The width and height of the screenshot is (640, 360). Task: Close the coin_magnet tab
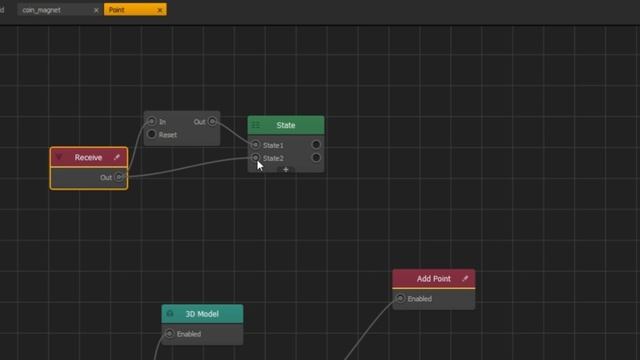tap(96, 10)
